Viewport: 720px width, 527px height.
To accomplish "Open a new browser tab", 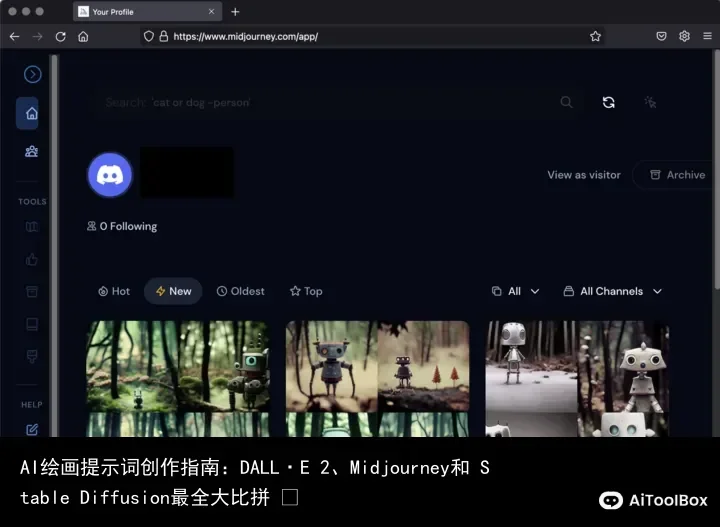I will (x=235, y=12).
